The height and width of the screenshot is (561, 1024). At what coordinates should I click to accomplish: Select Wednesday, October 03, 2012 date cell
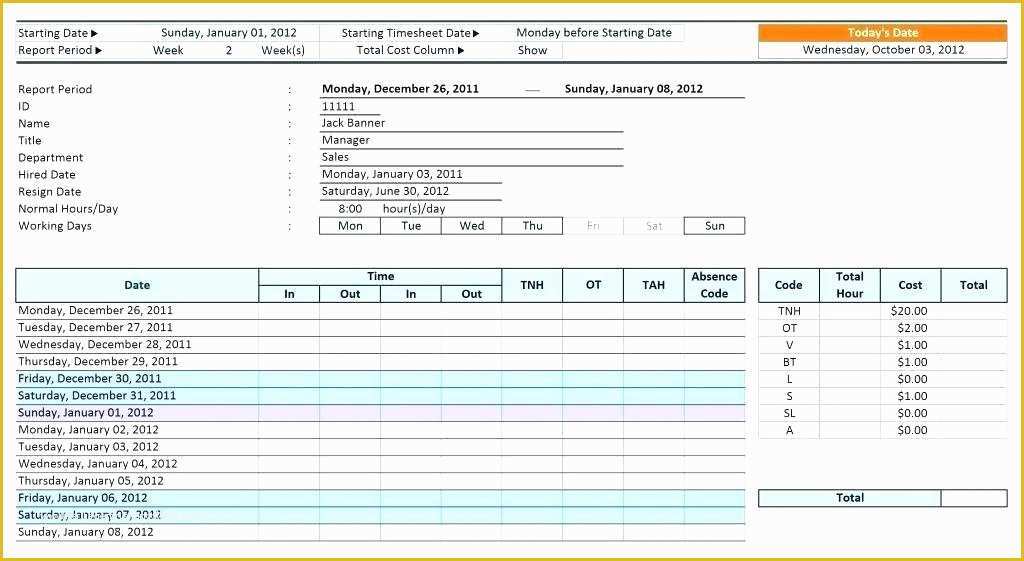coord(882,50)
